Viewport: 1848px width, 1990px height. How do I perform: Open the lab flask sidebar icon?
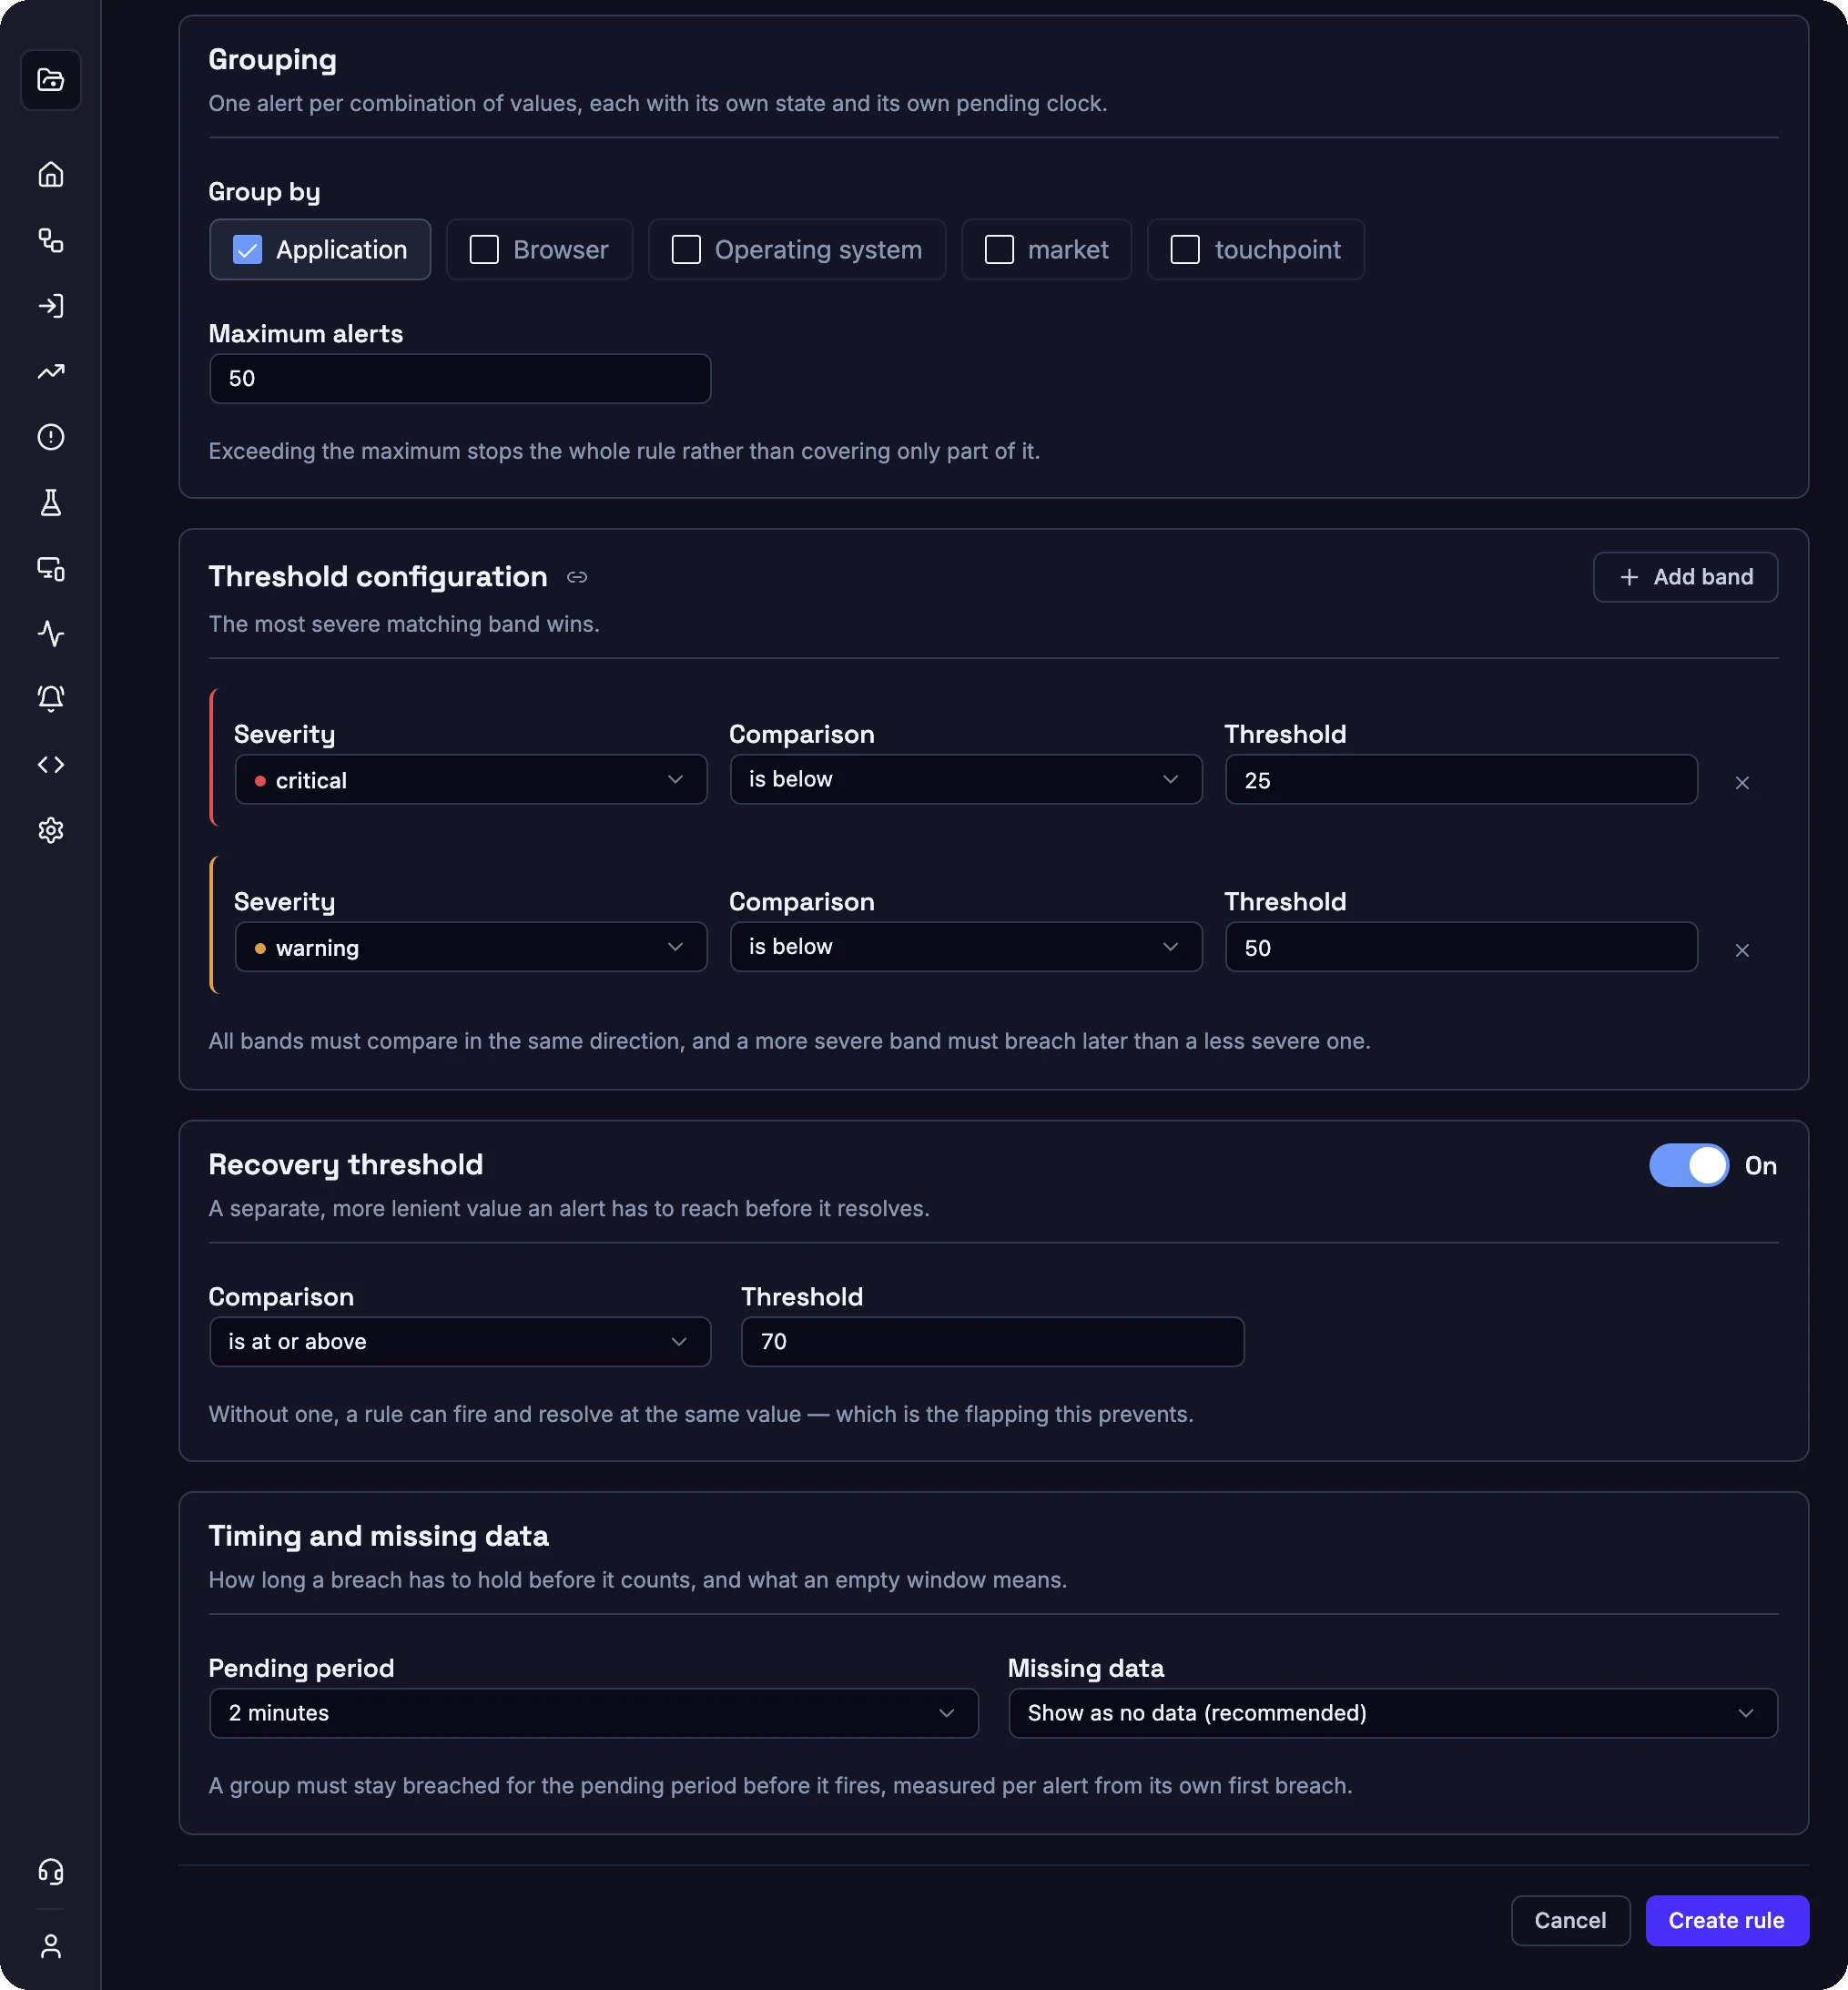point(51,502)
